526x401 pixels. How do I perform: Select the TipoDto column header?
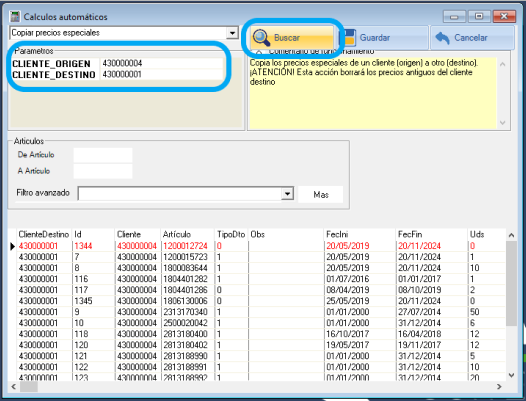(231, 234)
